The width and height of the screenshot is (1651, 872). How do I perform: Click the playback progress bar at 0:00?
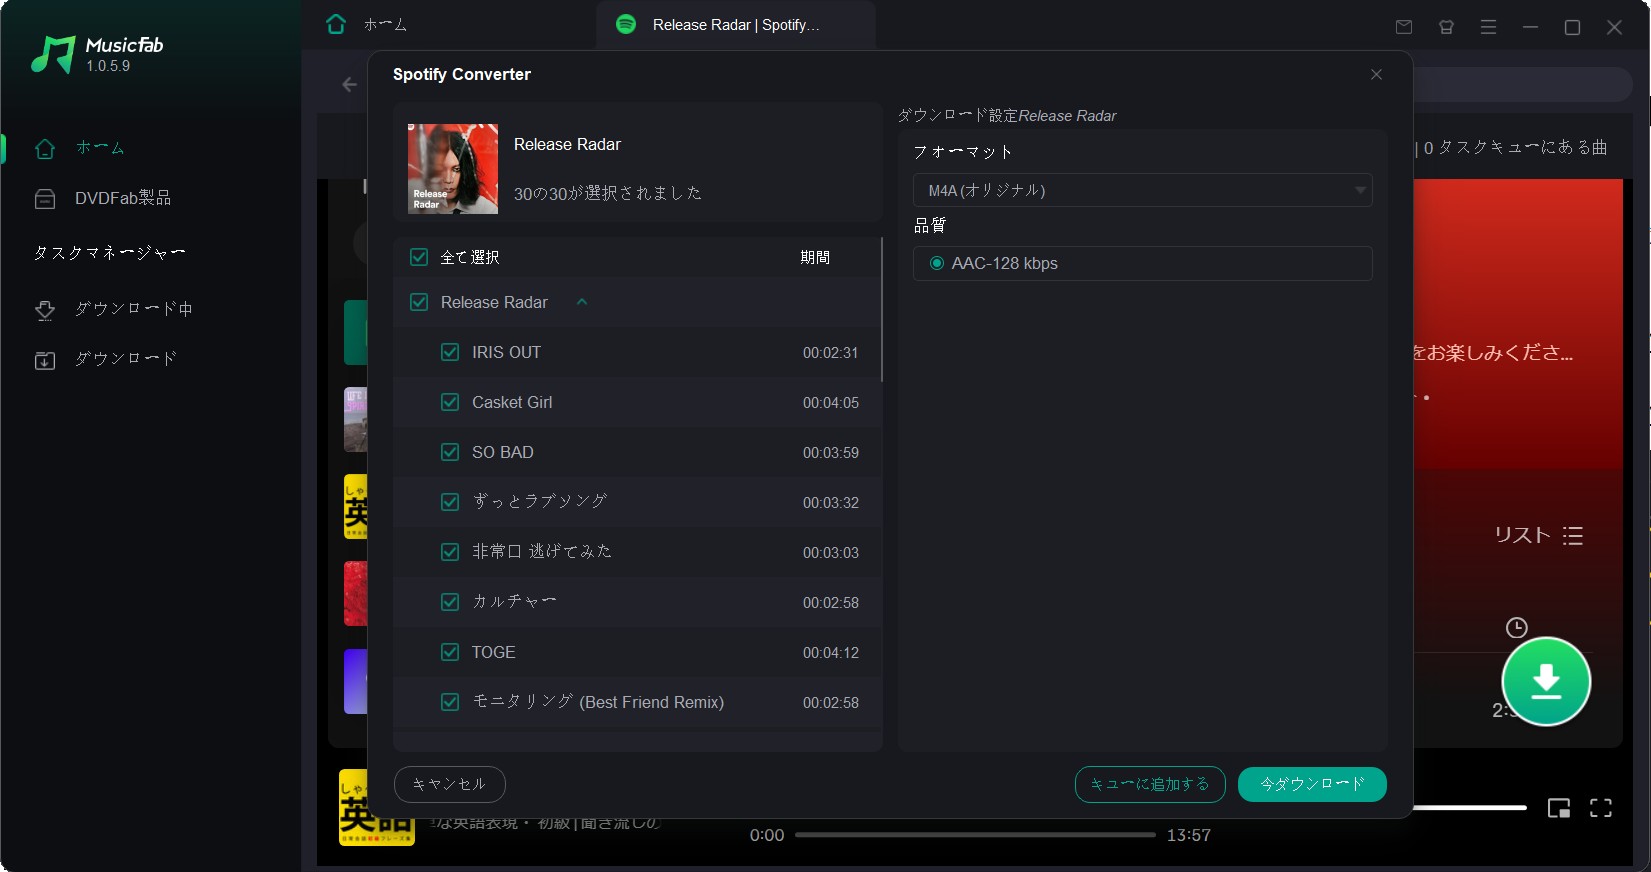975,835
